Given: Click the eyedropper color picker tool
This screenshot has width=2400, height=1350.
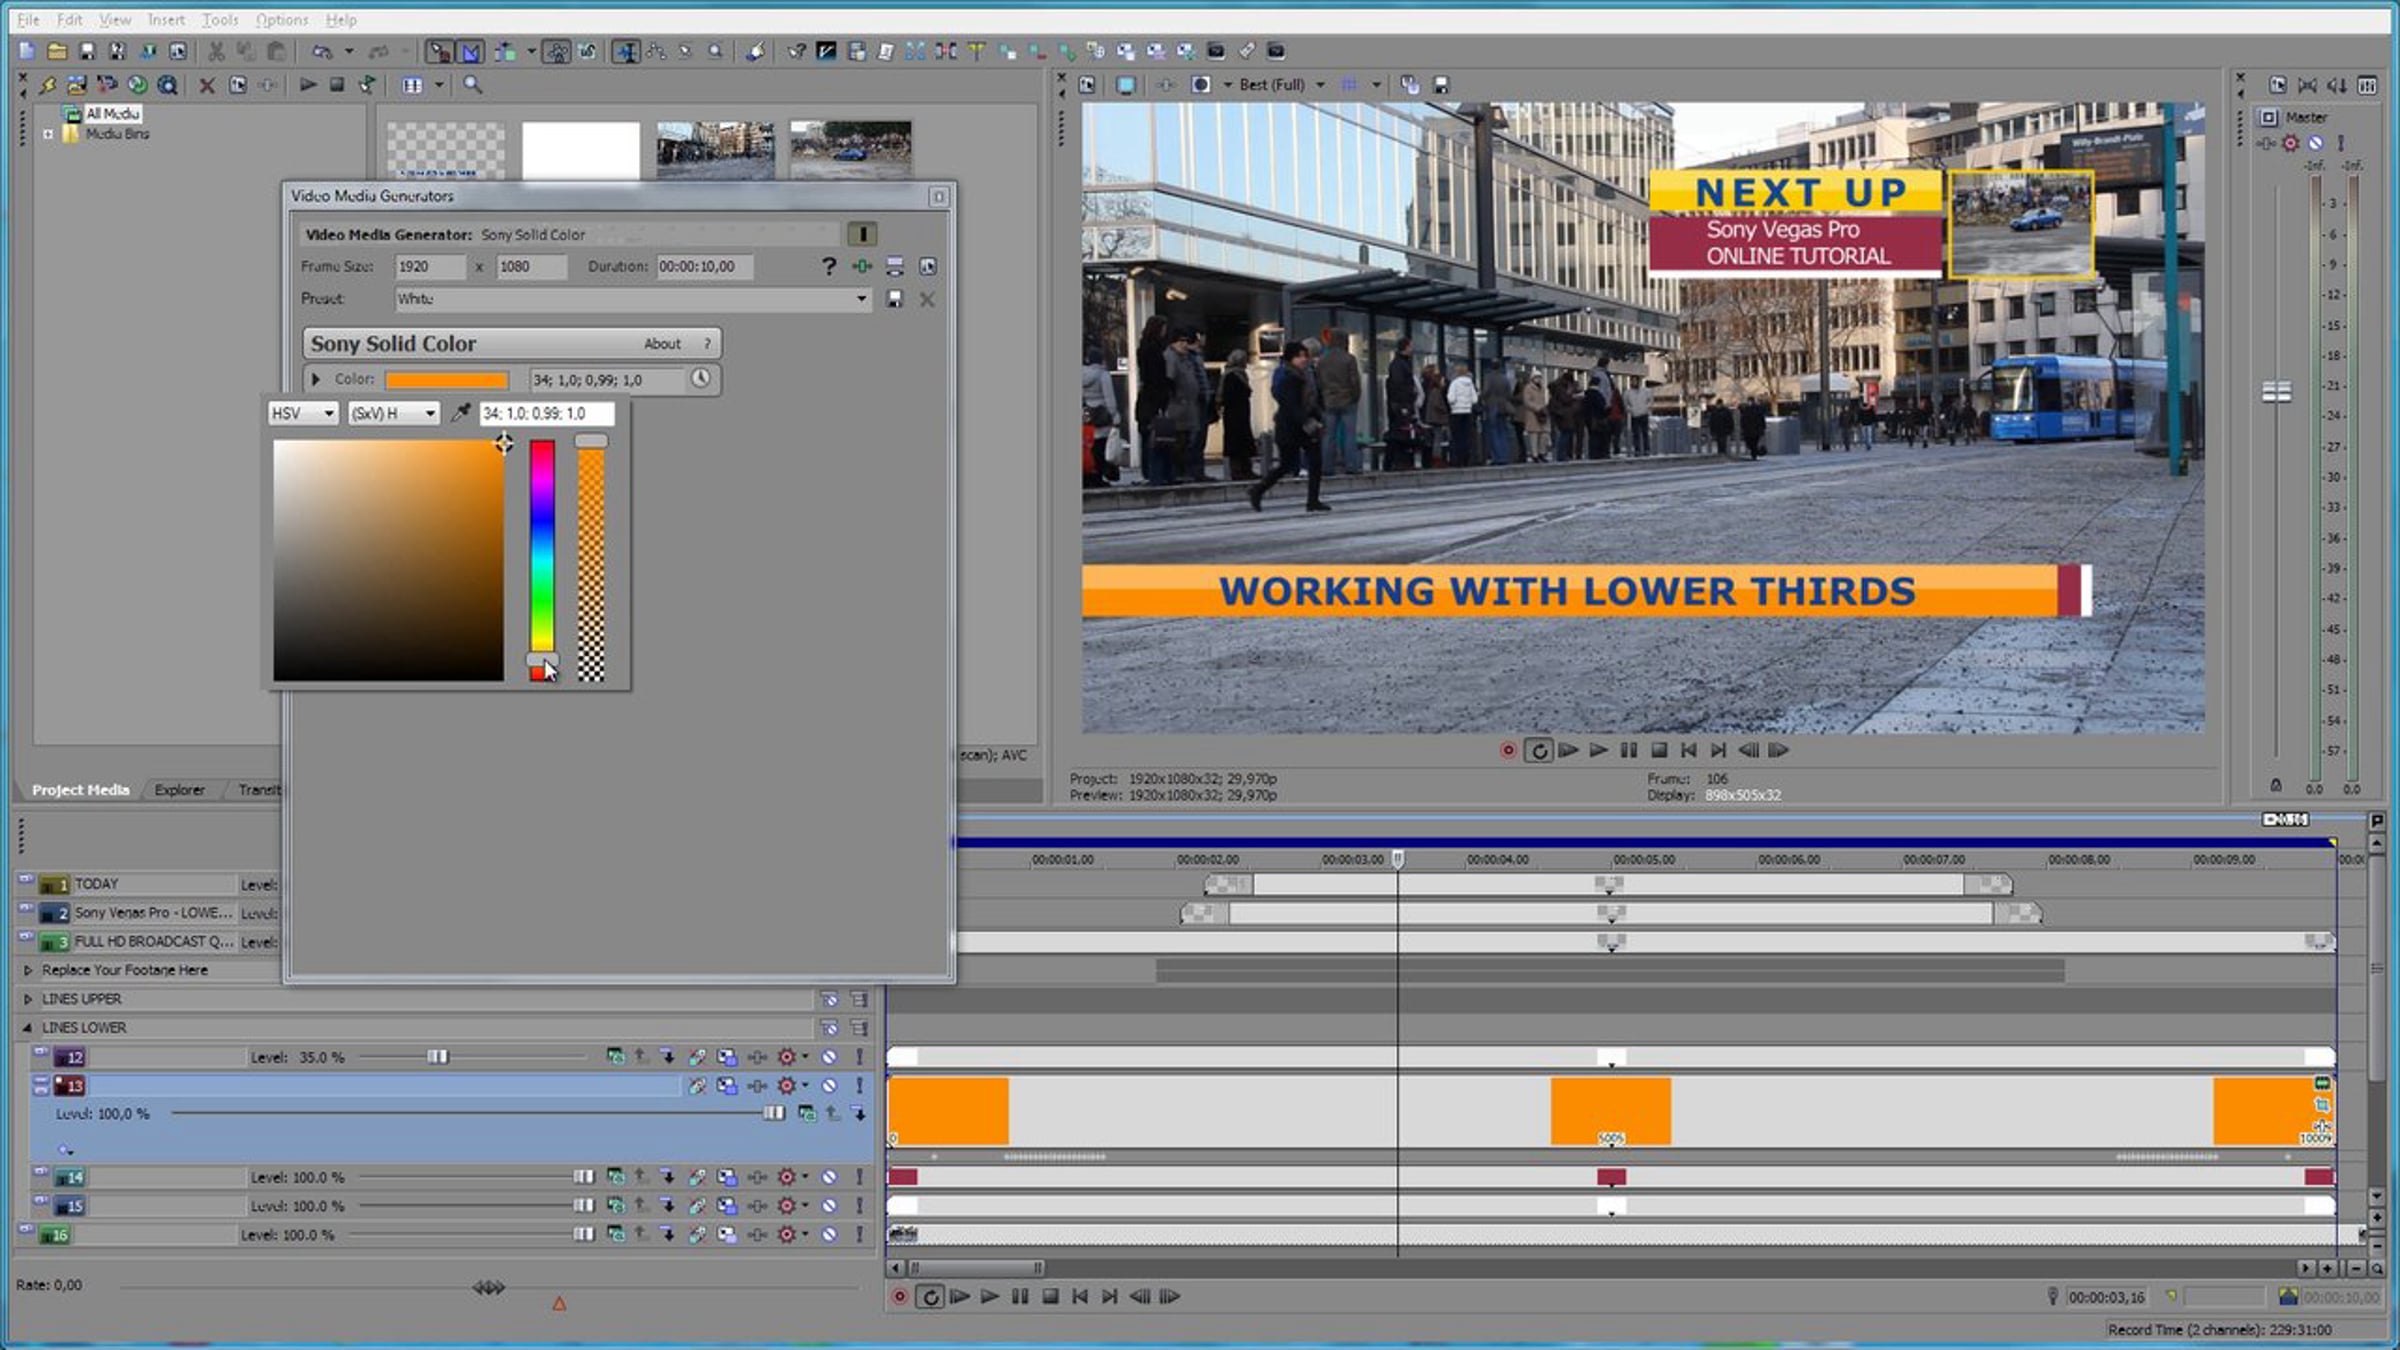Looking at the screenshot, I should coord(460,413).
